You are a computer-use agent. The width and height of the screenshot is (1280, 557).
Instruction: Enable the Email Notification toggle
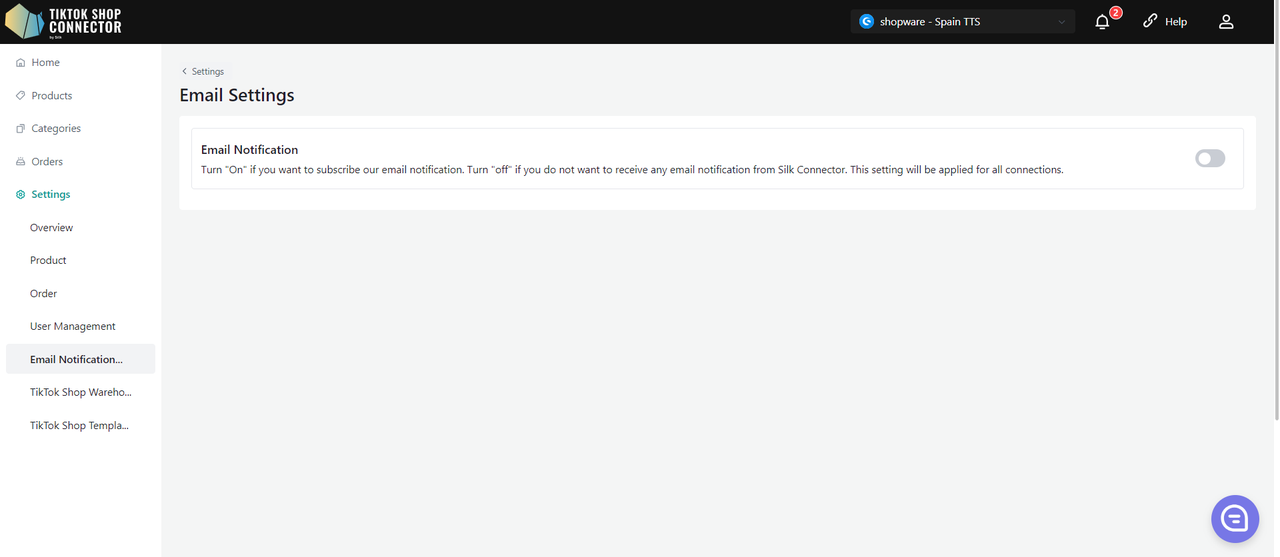click(1210, 158)
